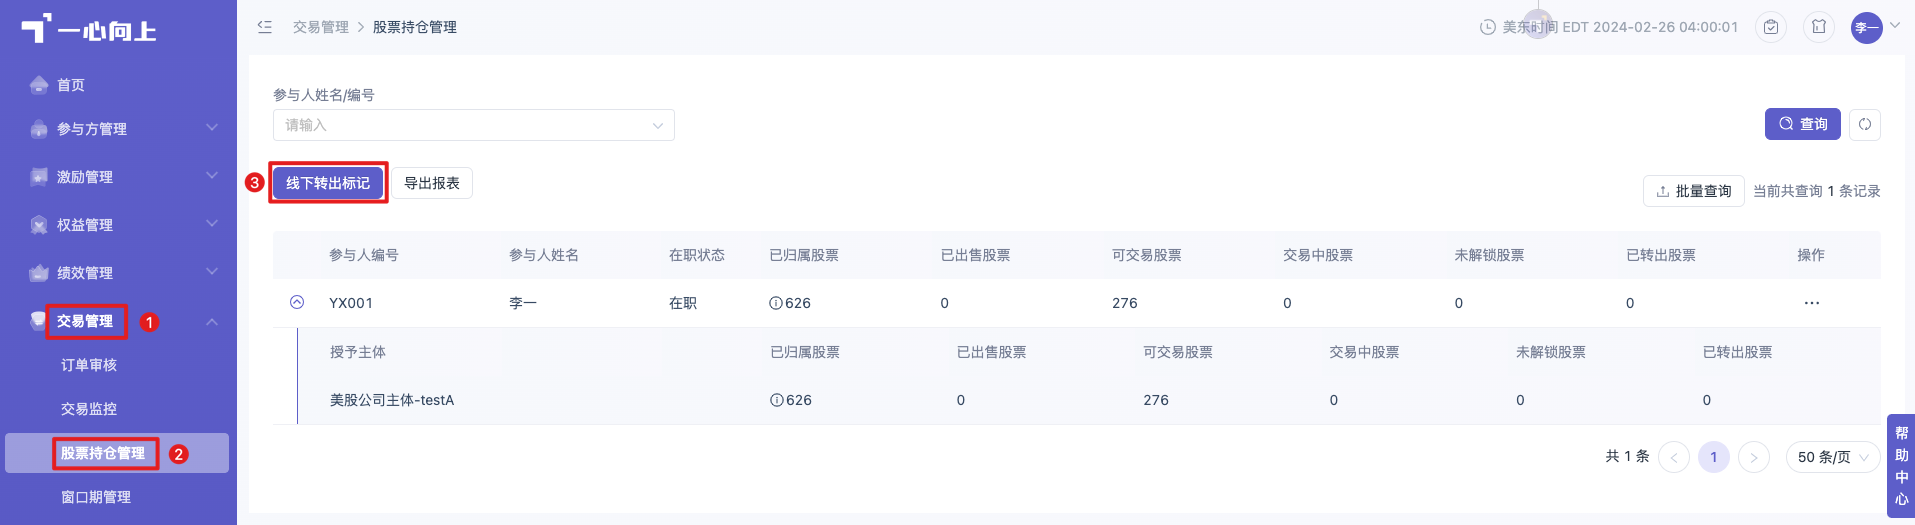Open the three-dot actions for YX001
This screenshot has height=525, width=1915.
1812,303
